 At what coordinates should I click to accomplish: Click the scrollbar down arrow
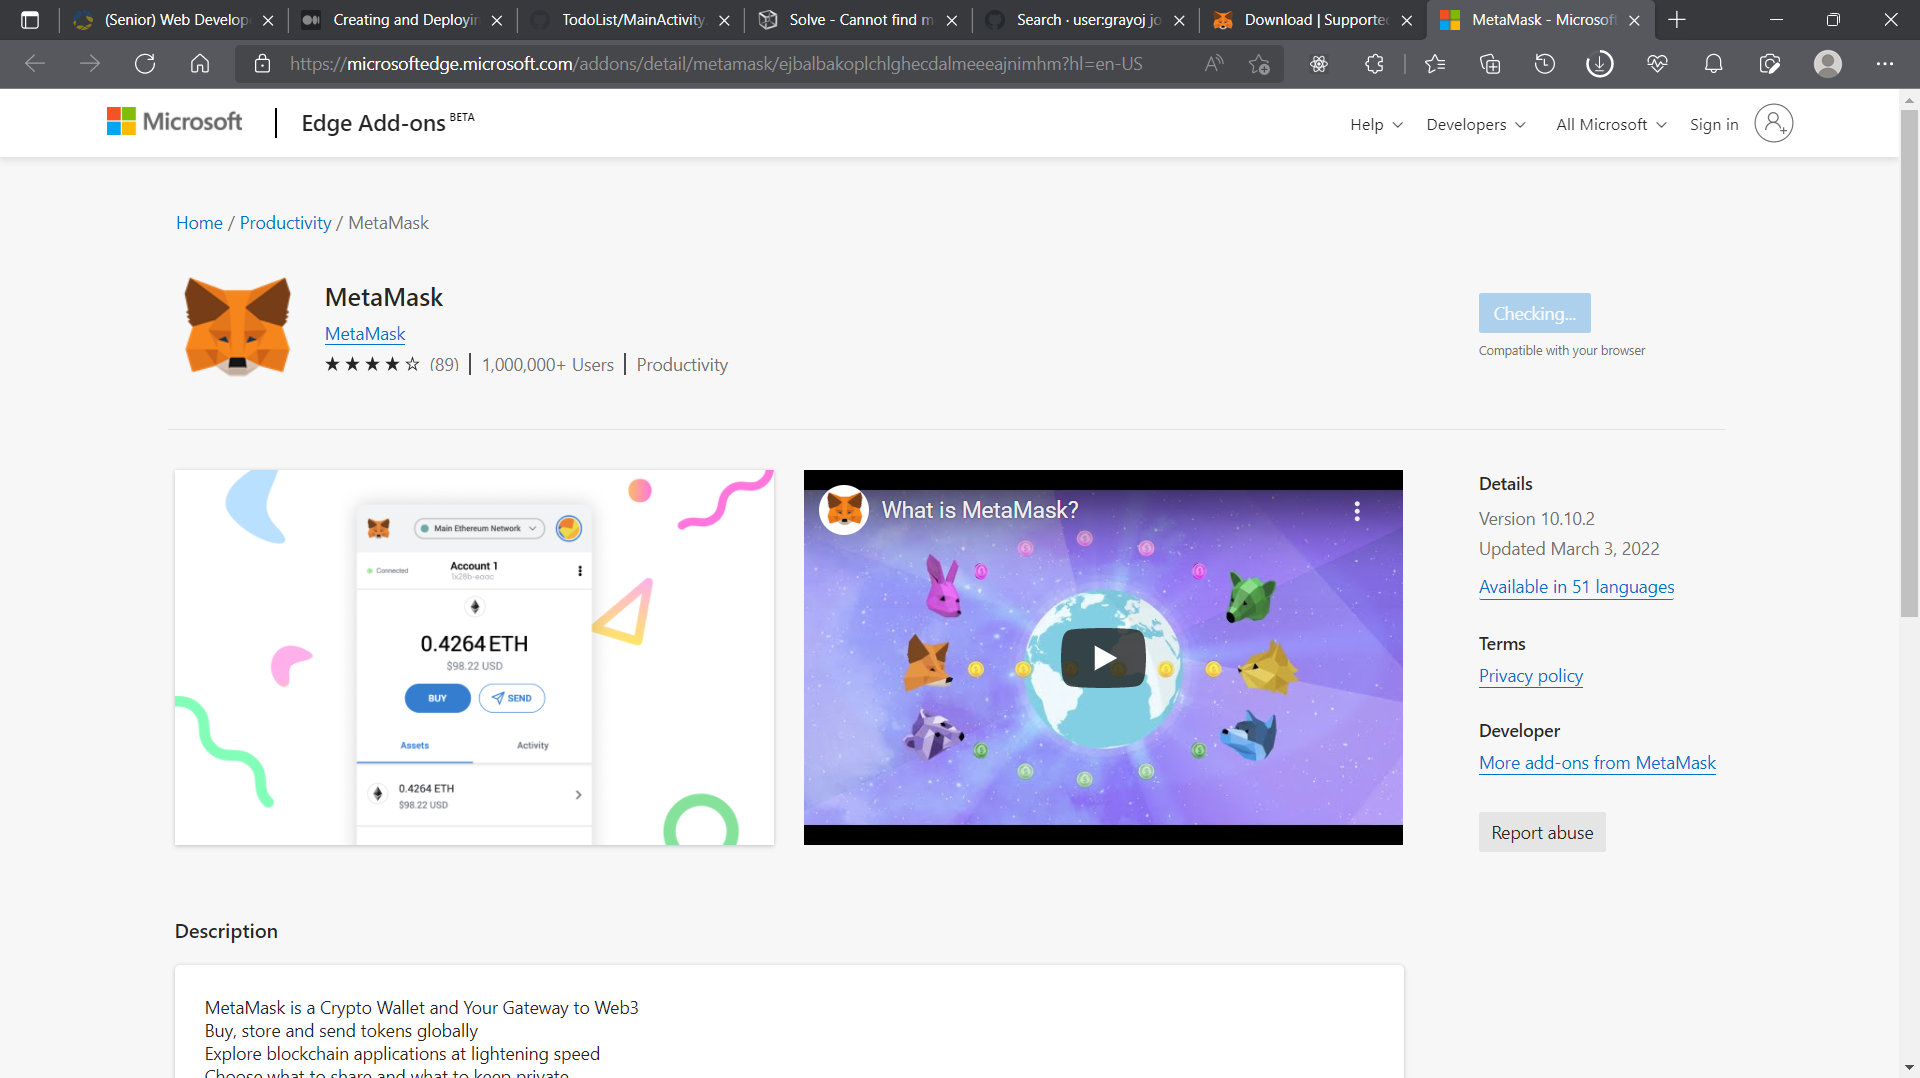click(1909, 1067)
